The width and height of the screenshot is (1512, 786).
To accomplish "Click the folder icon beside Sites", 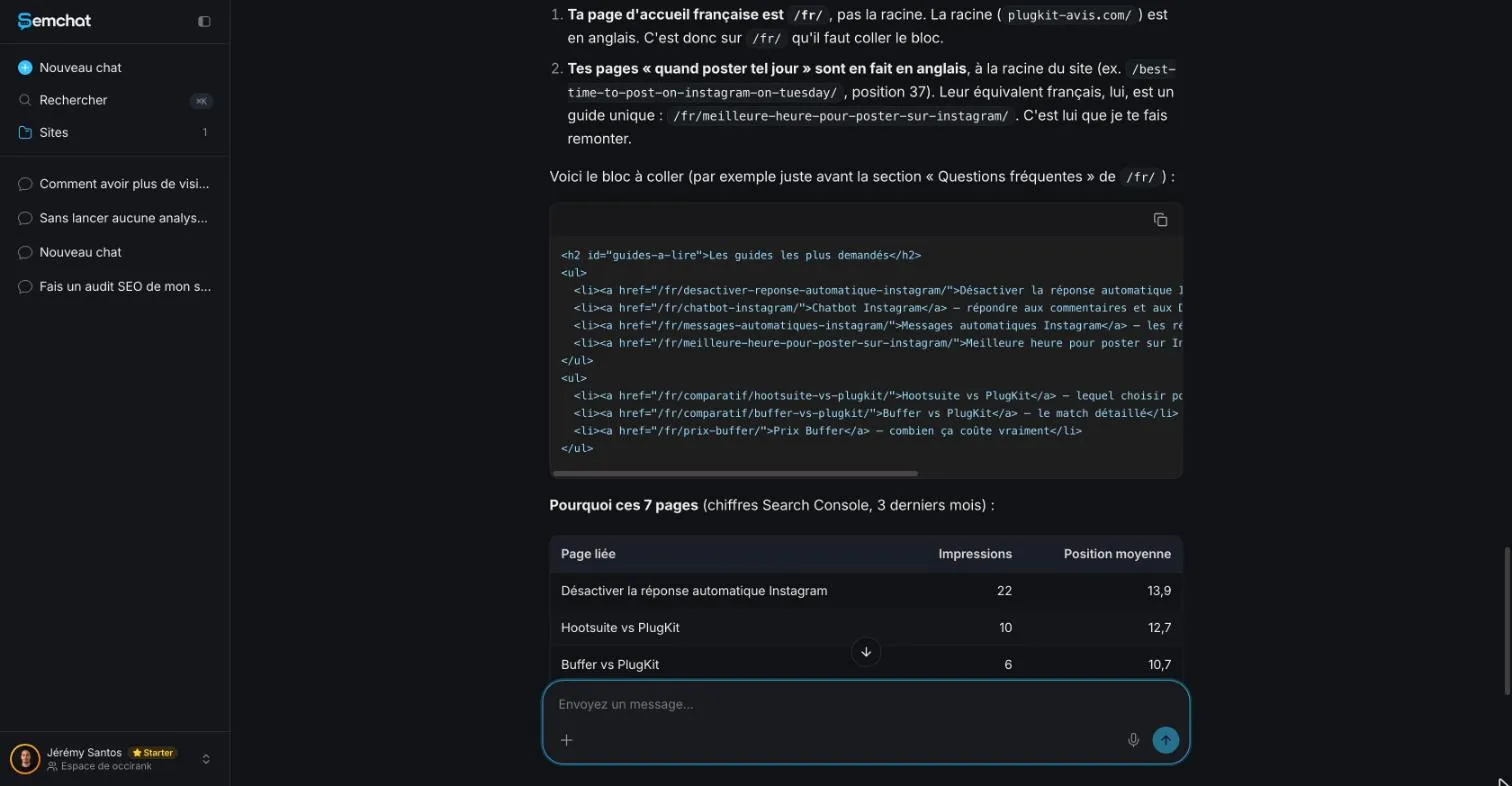I will pos(25,132).
